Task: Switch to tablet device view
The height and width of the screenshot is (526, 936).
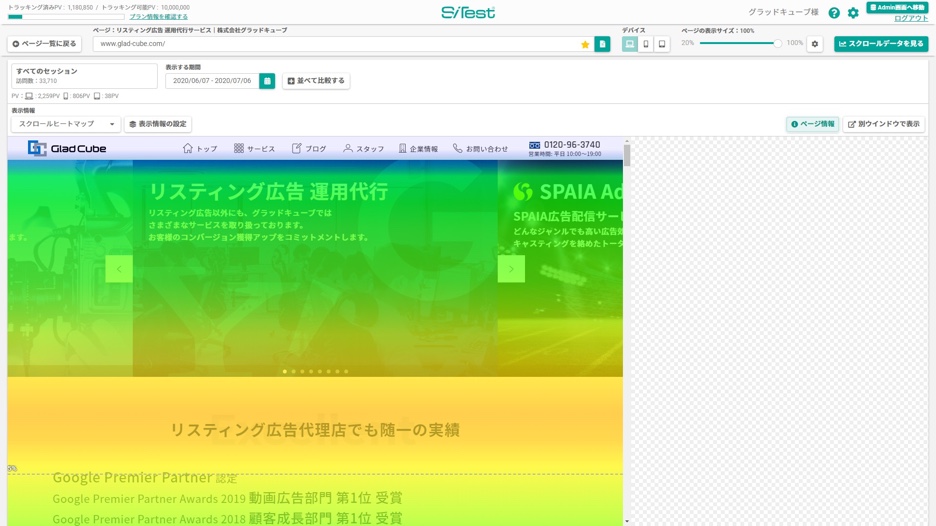Action: (662, 44)
